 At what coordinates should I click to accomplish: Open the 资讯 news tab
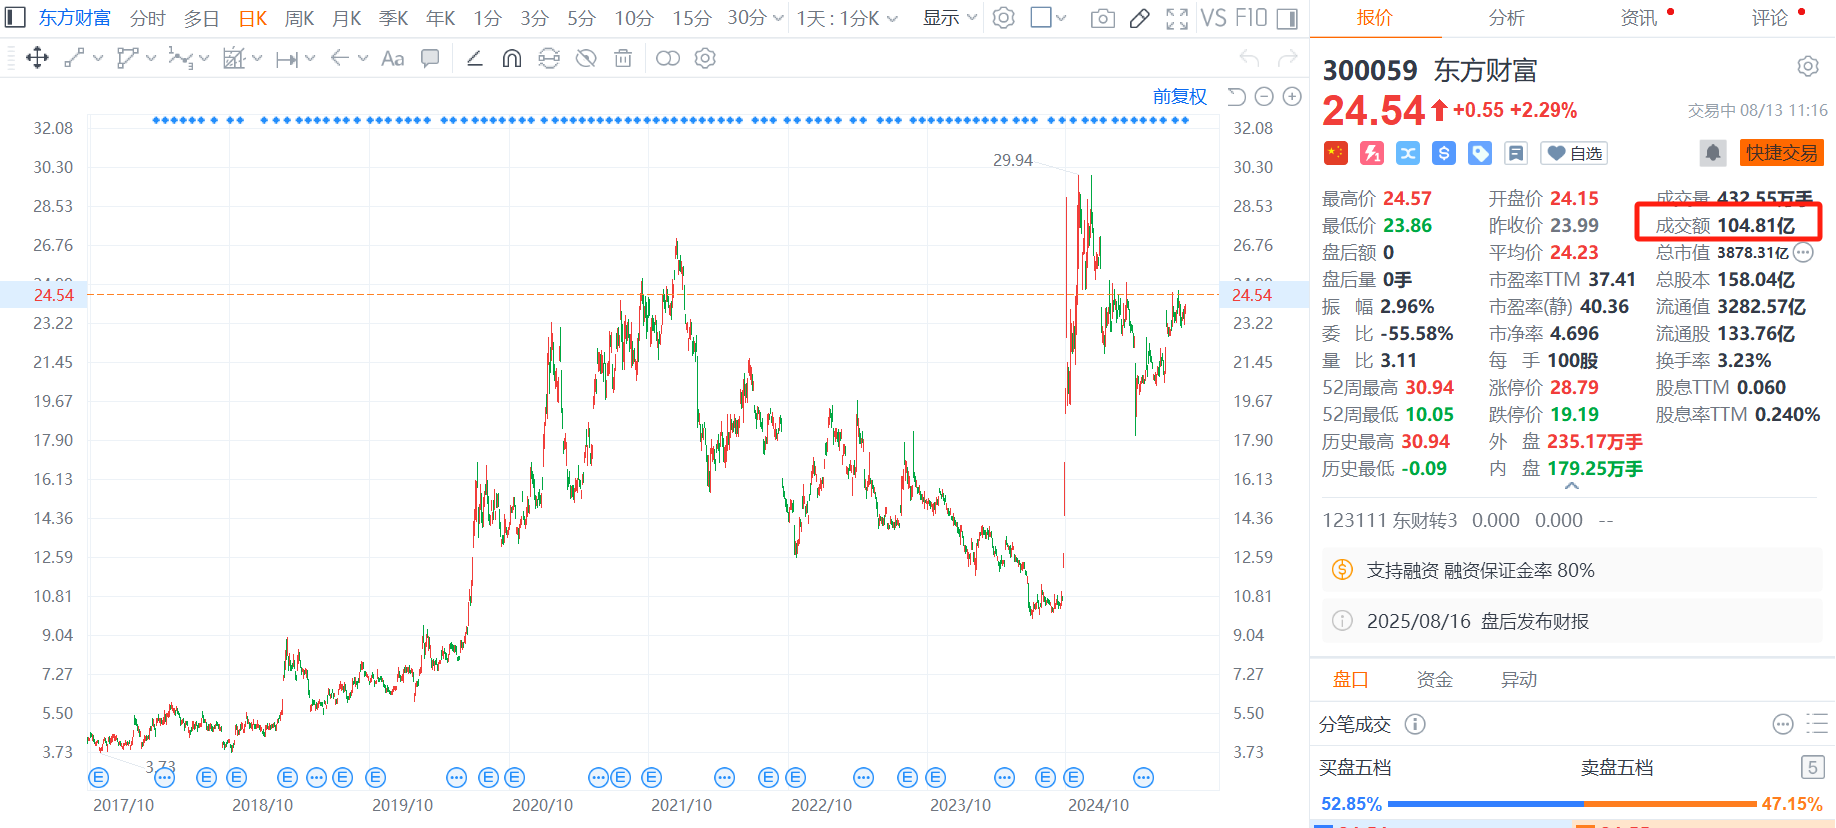[1639, 18]
